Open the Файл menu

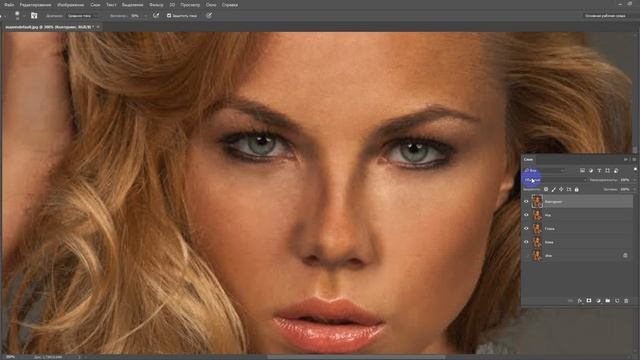9,5
